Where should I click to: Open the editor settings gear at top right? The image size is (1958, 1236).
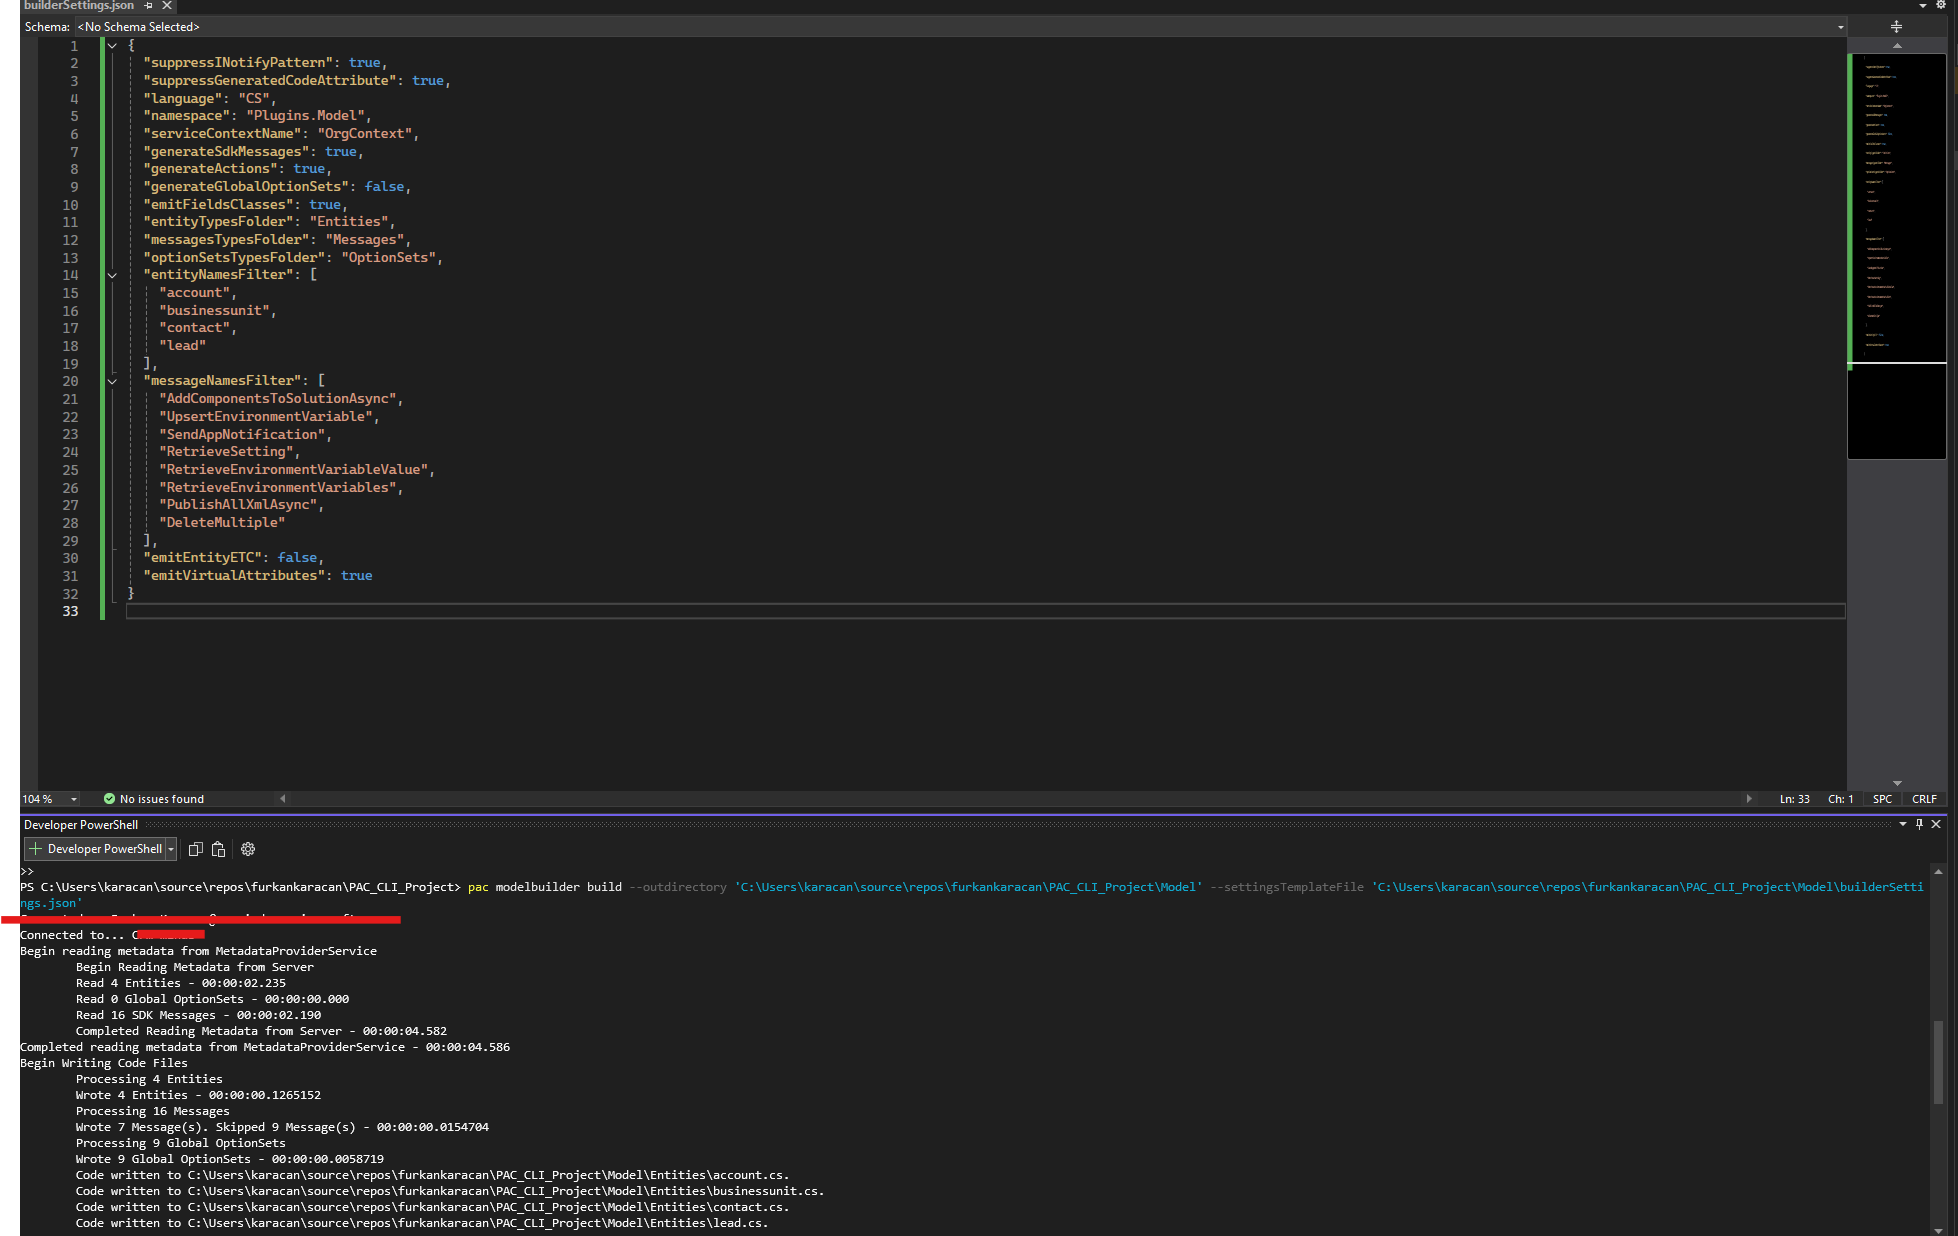pyautogui.click(x=1942, y=5)
